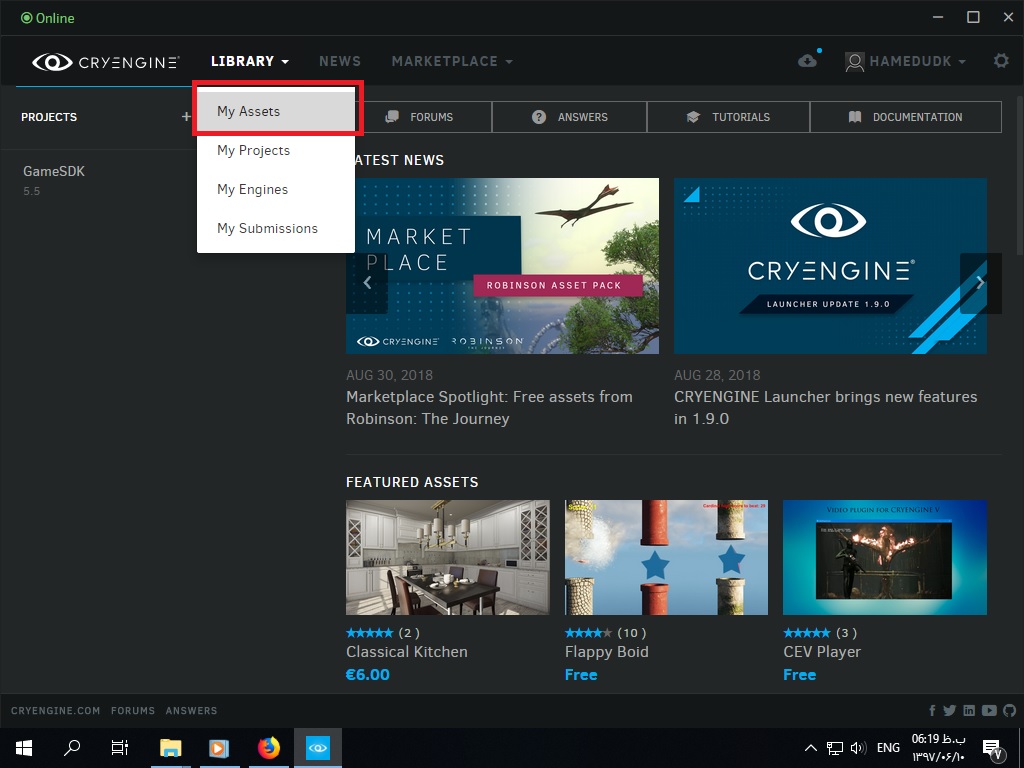The image size is (1024, 768).
Task: Show hidden tray icons chevron
Action: 810,748
